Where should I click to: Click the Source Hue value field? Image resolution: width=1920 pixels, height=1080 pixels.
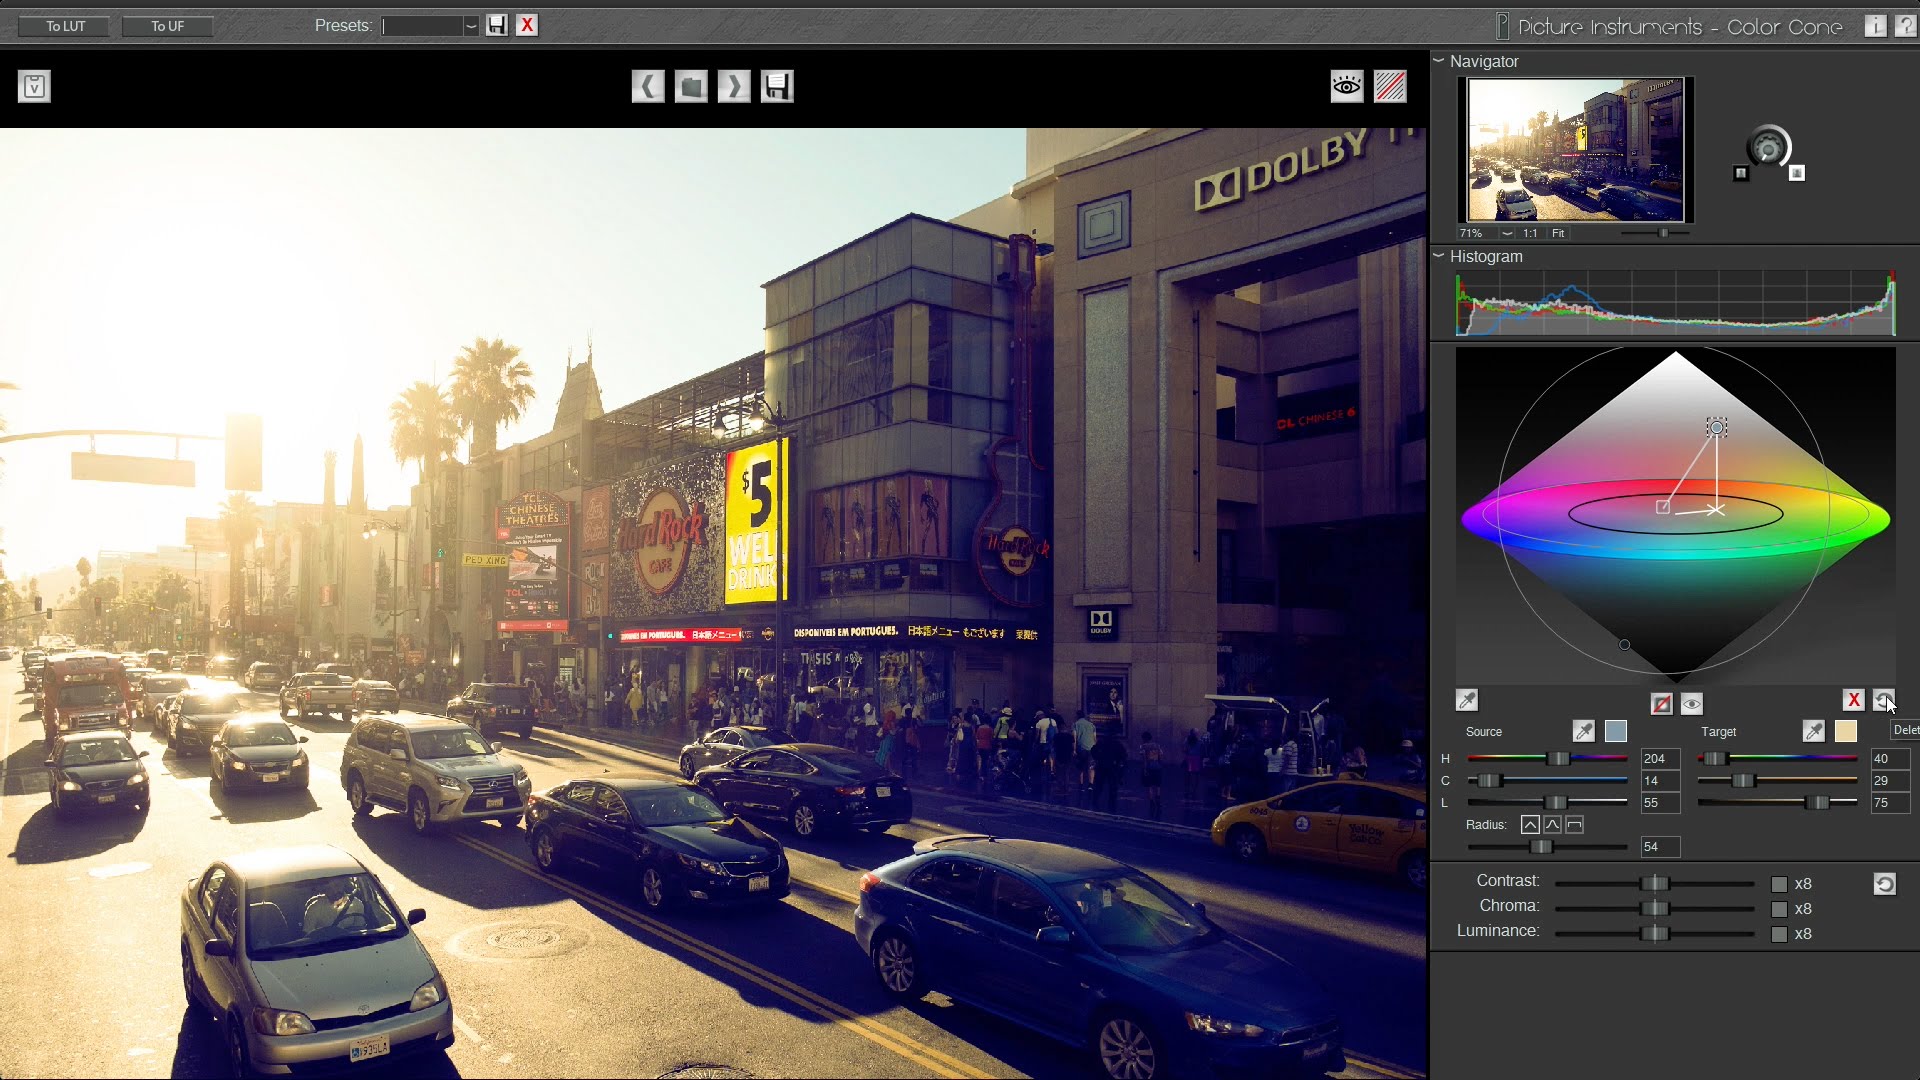(1659, 759)
